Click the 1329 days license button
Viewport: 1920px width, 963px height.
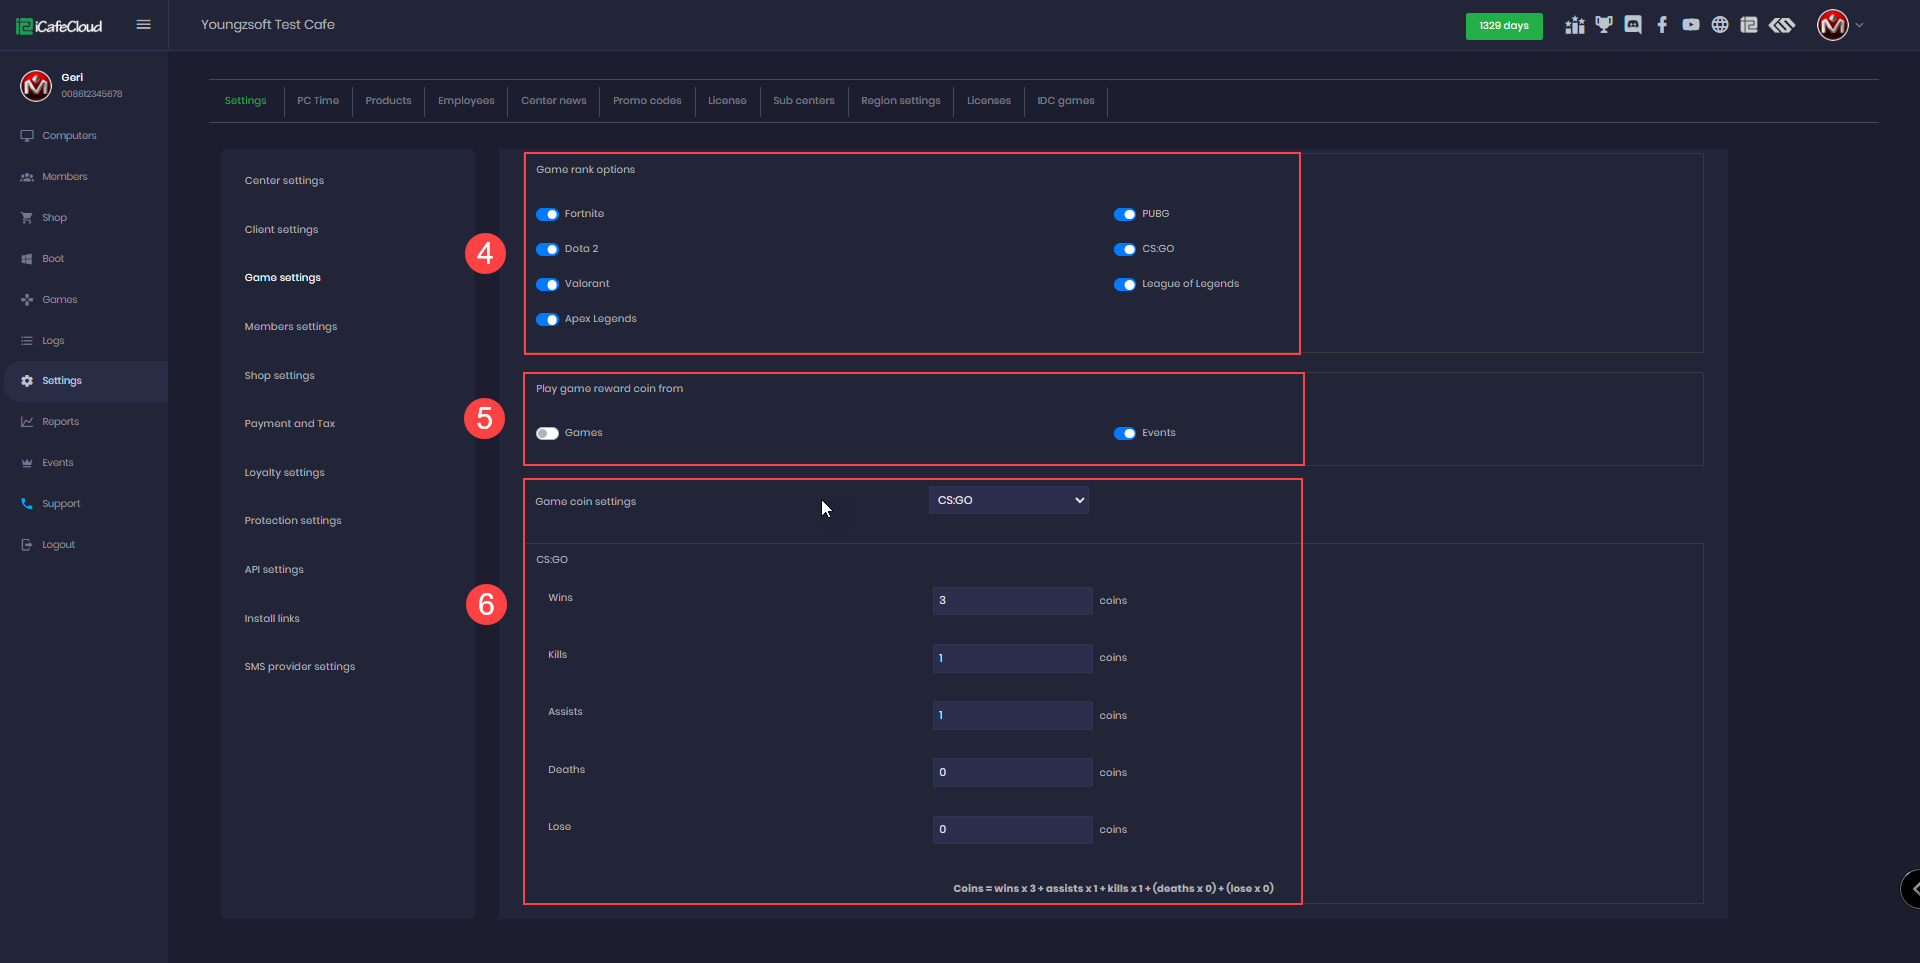(x=1503, y=26)
